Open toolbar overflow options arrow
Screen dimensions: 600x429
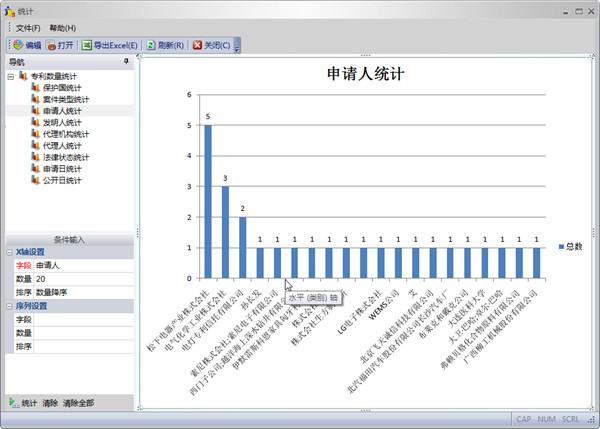point(237,47)
